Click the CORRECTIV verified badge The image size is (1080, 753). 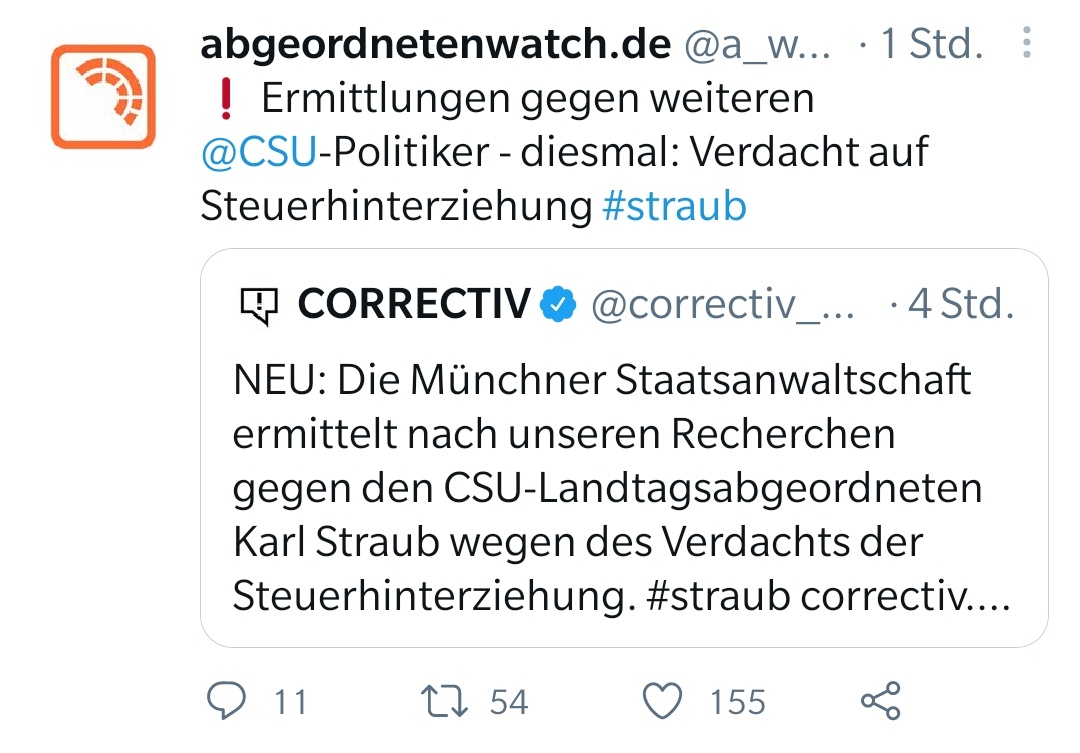(x=558, y=305)
